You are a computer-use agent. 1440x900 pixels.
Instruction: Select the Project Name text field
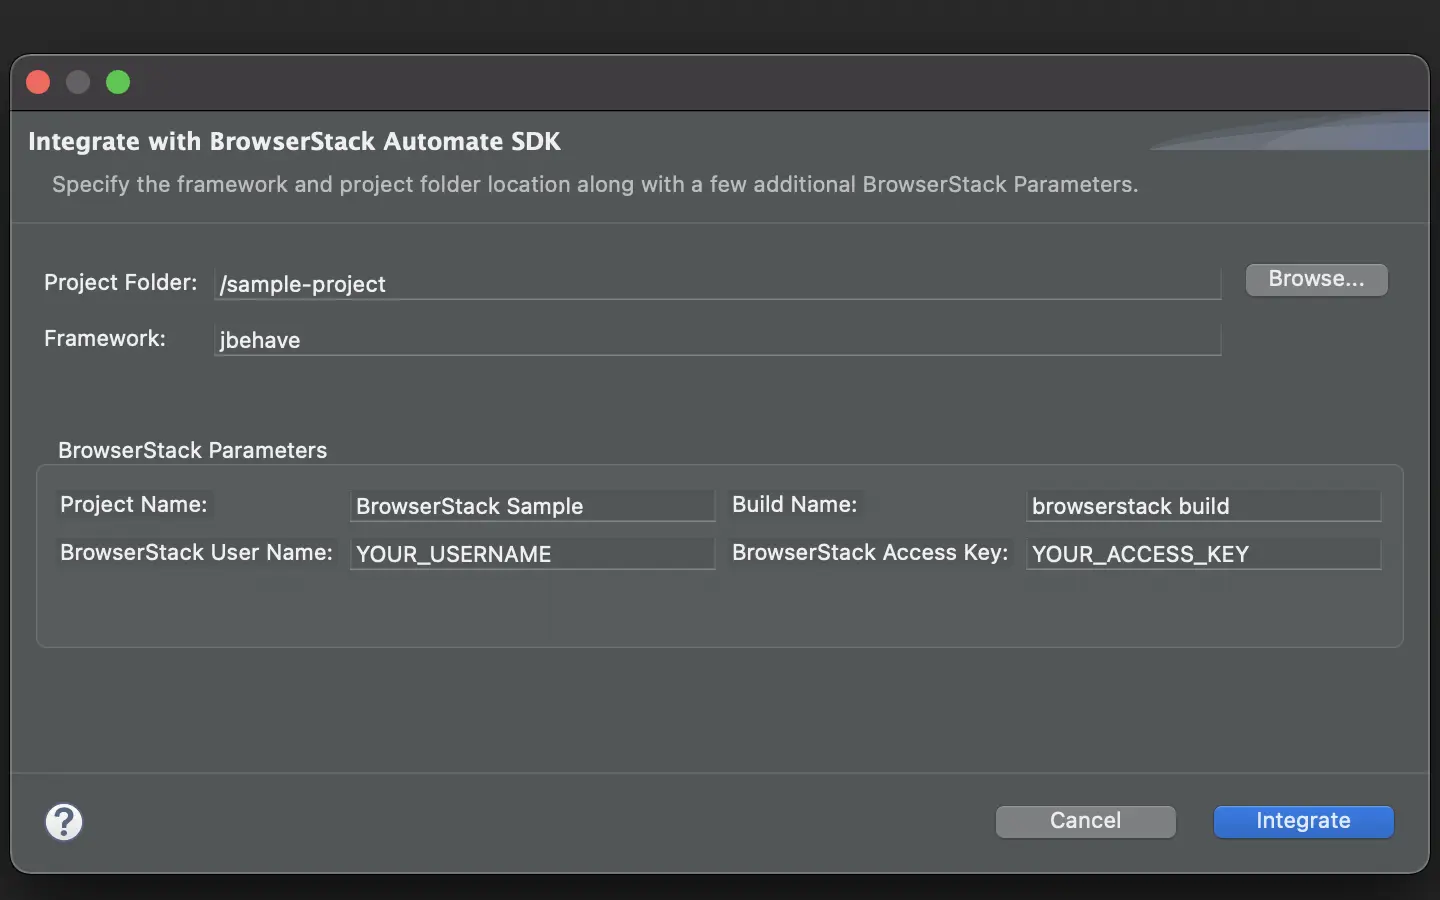(532, 506)
